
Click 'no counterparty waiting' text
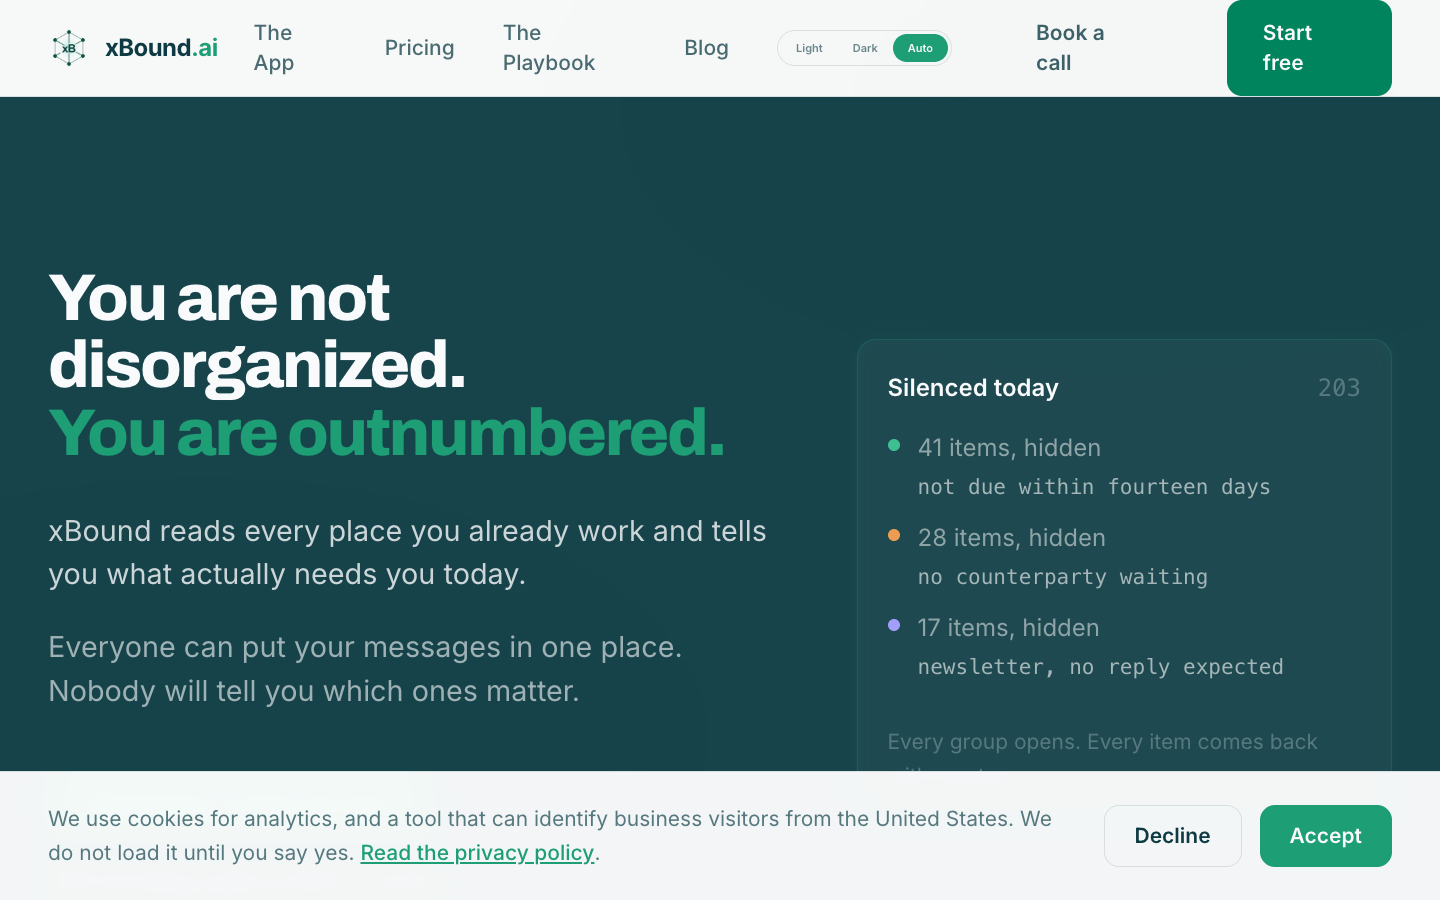click(x=1063, y=577)
